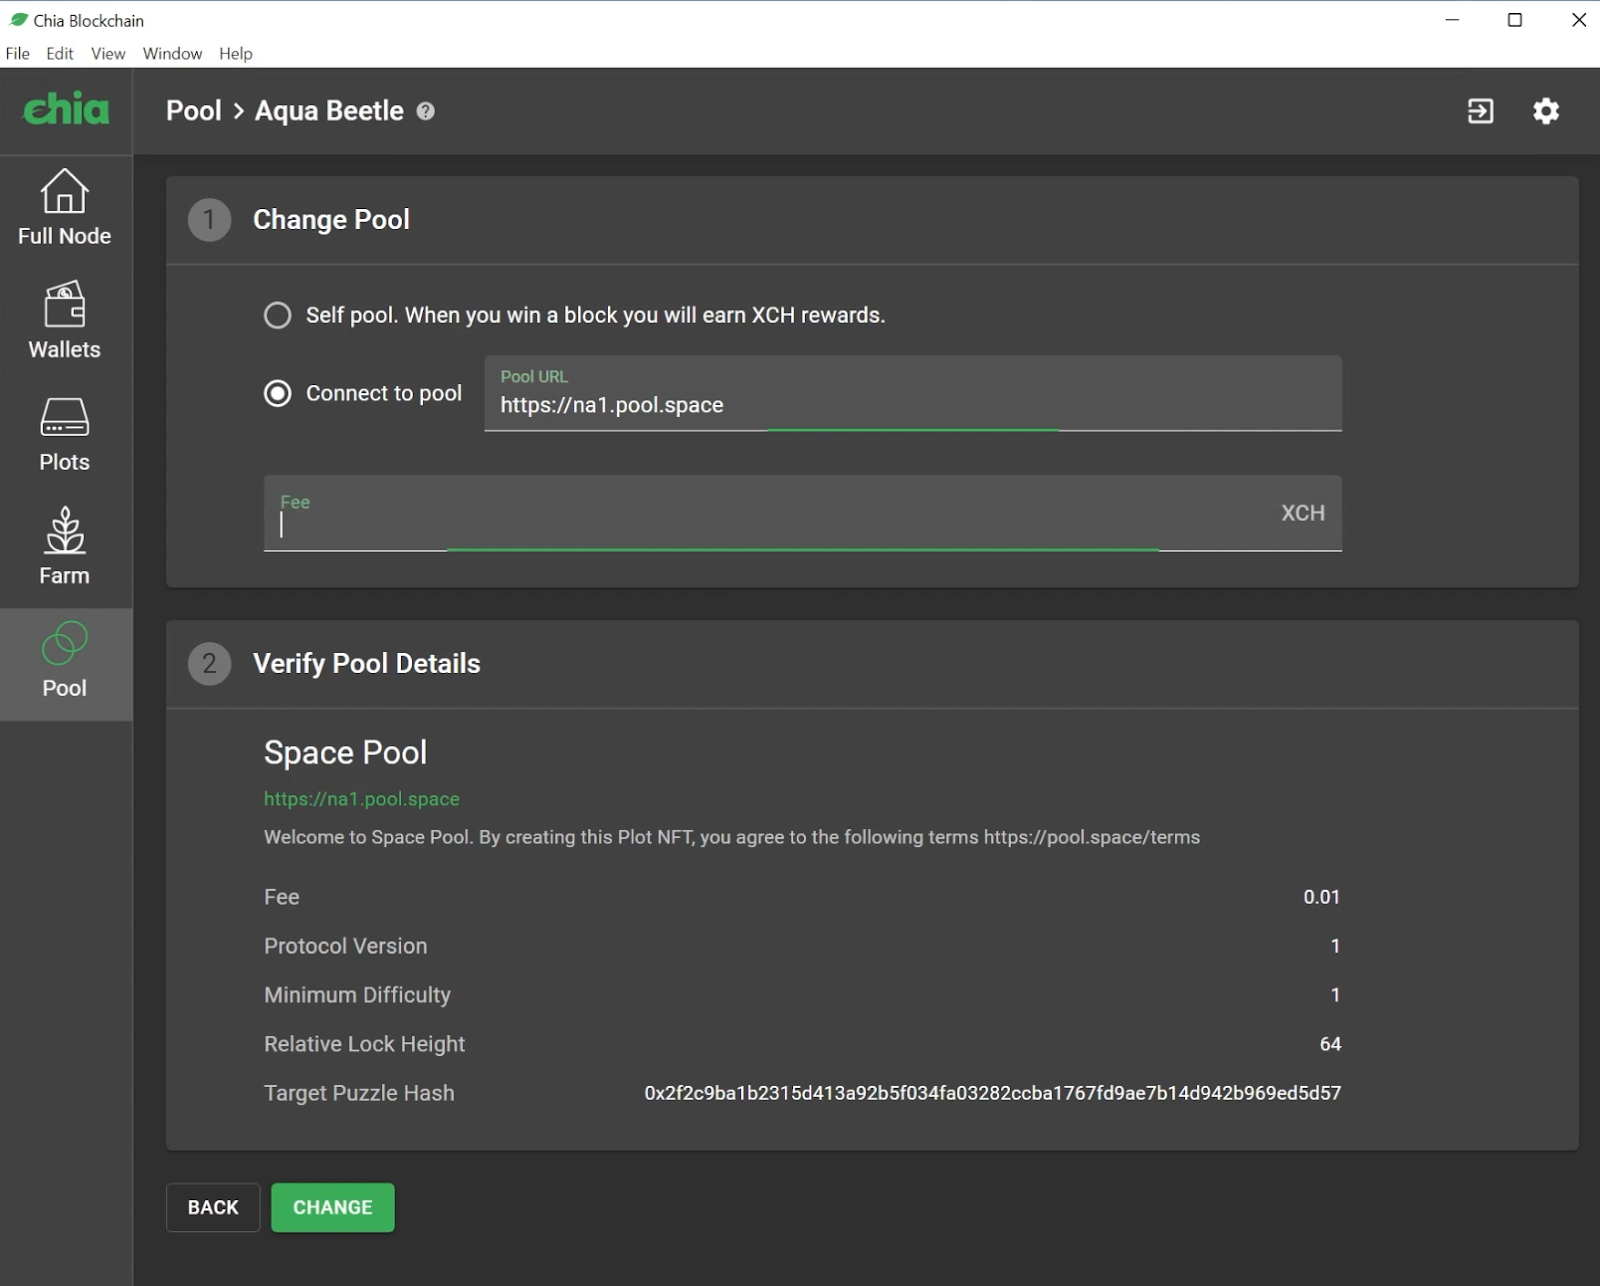
Task: Click into the Fee XCH input field
Action: (x=803, y=513)
